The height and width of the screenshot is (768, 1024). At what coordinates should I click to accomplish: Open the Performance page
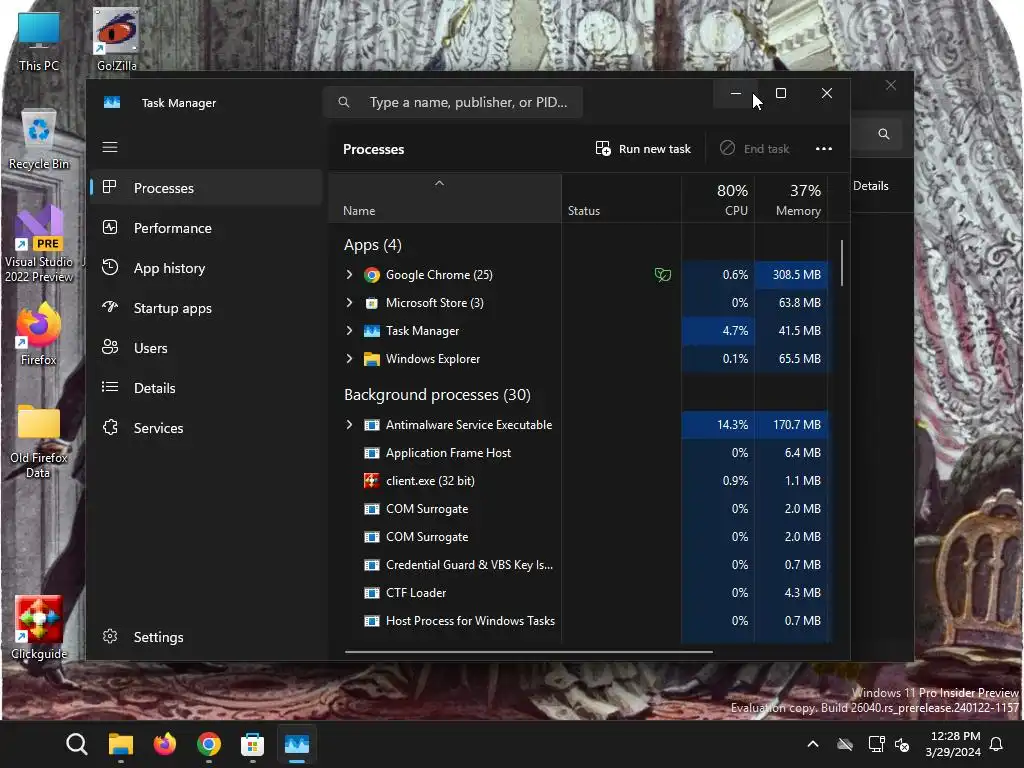206,228
